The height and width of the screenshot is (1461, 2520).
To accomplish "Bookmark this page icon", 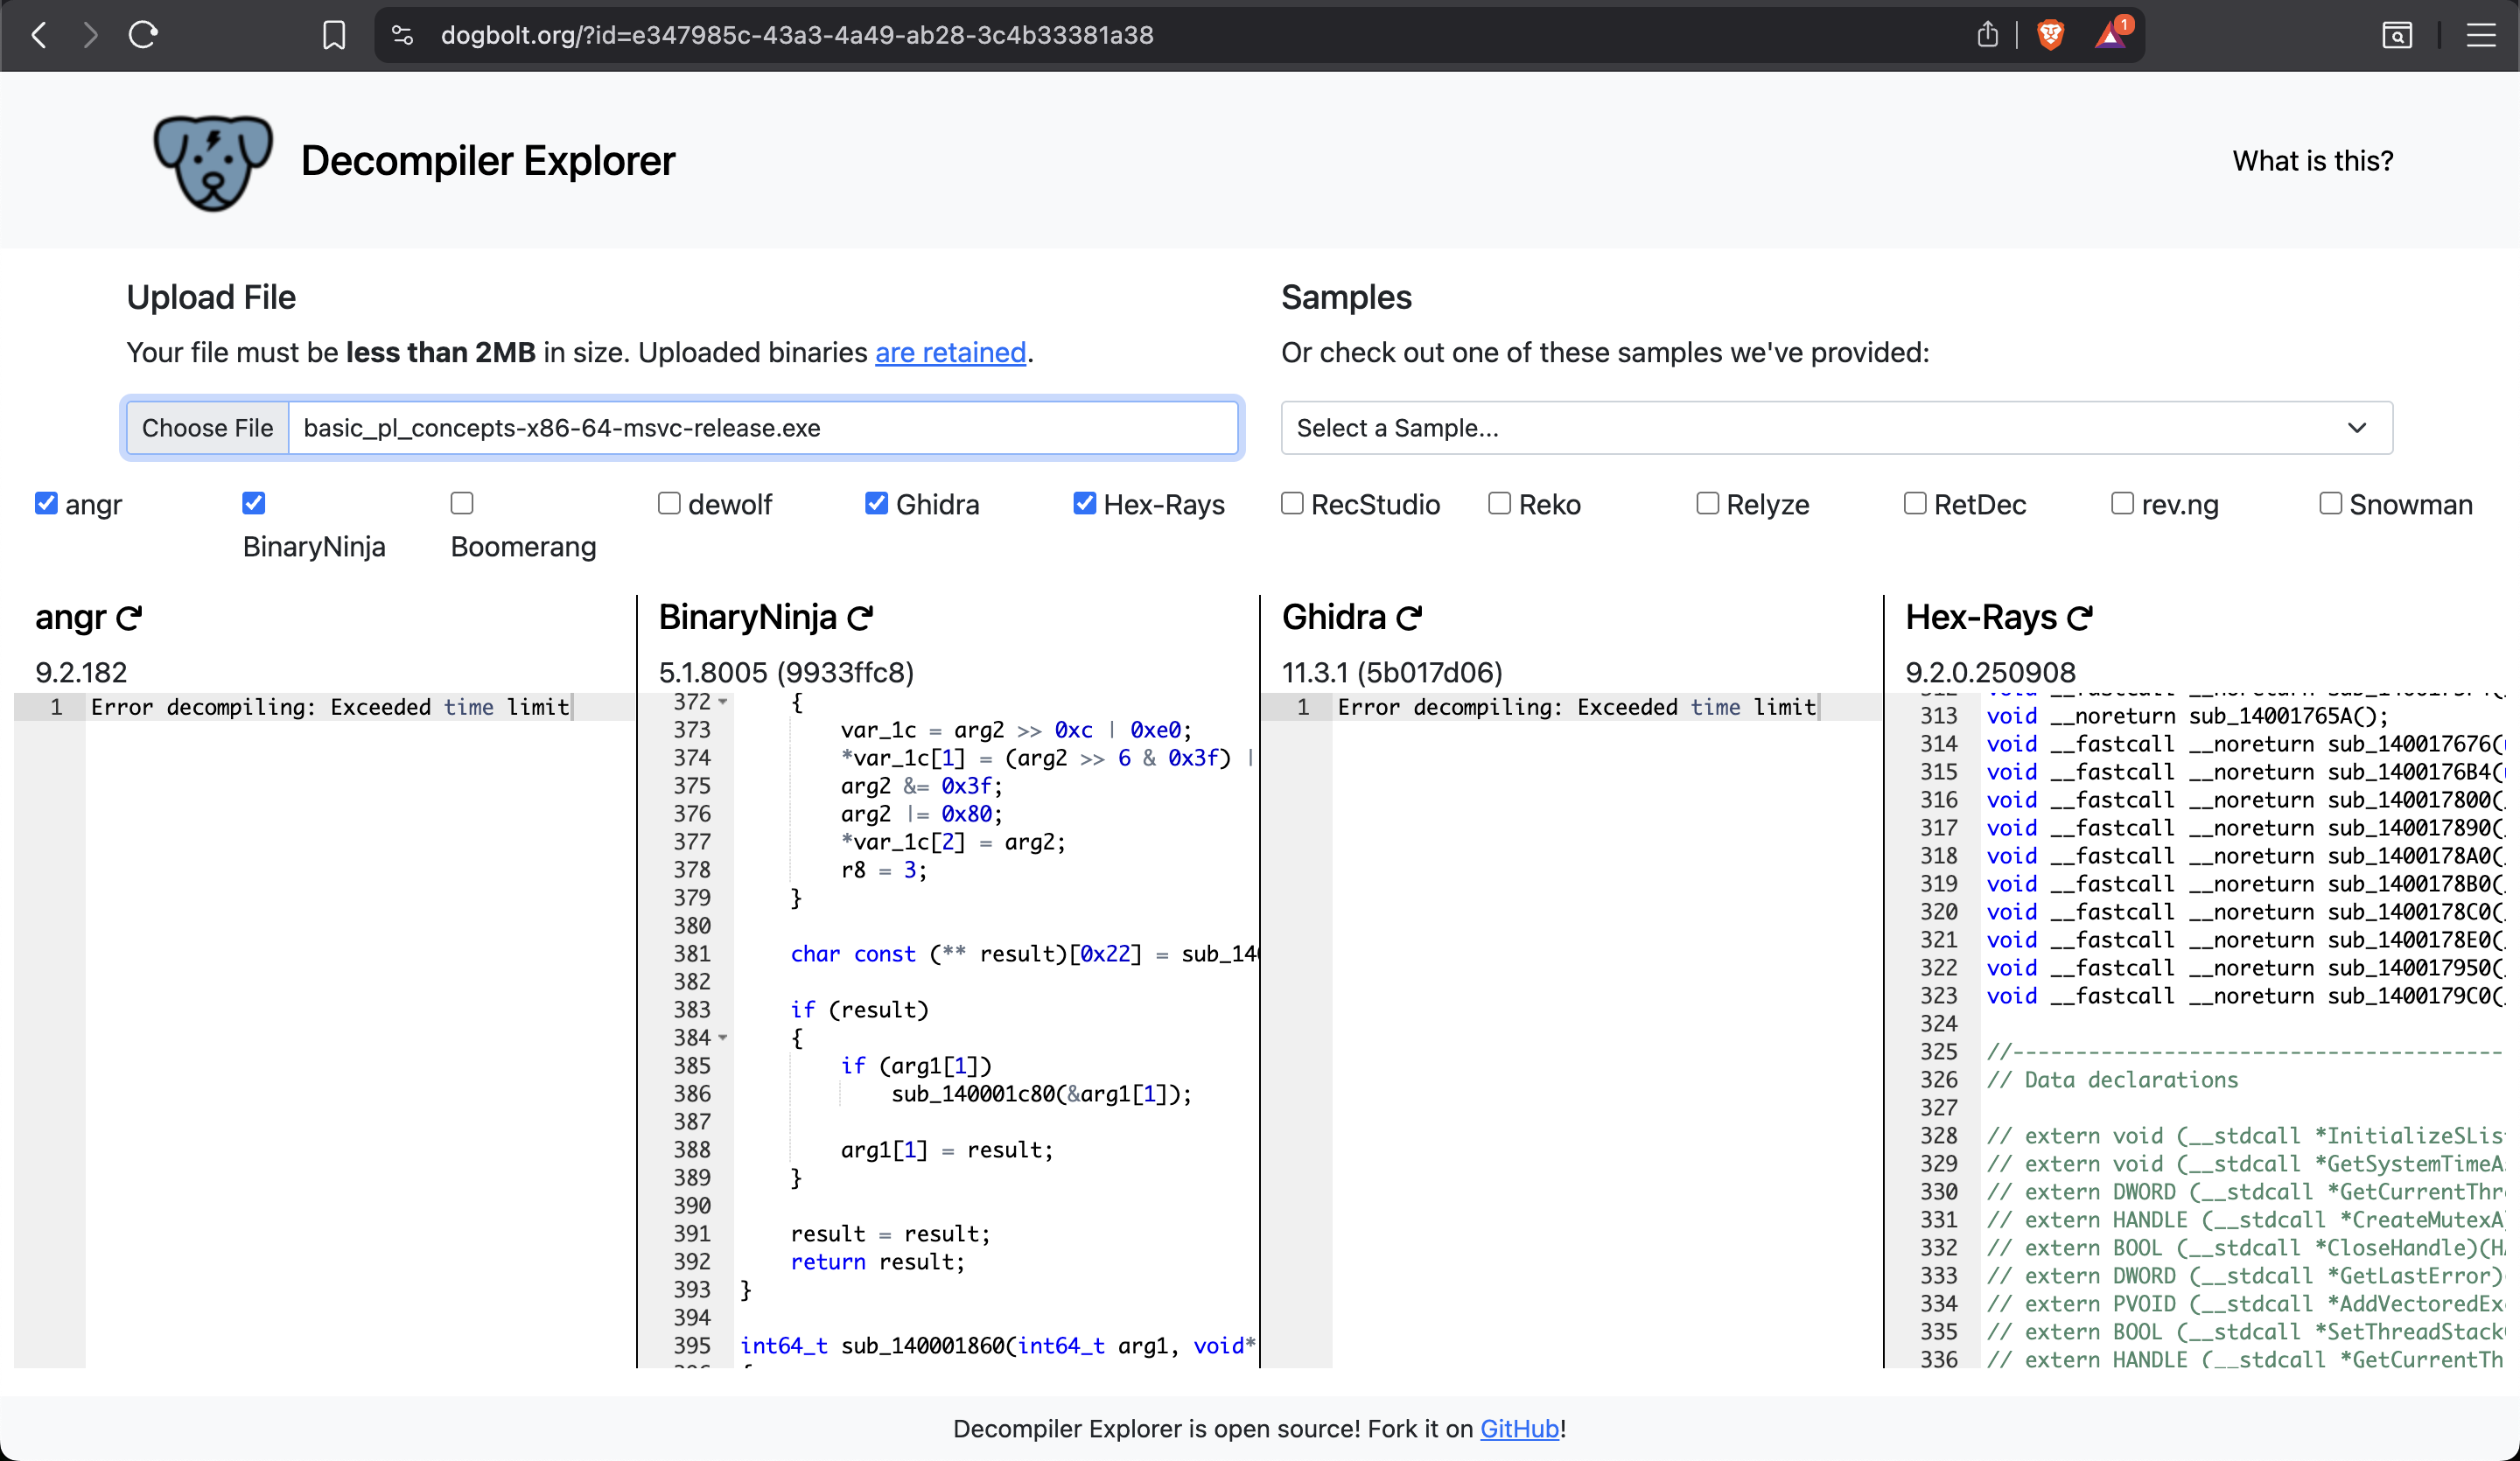I will point(334,36).
